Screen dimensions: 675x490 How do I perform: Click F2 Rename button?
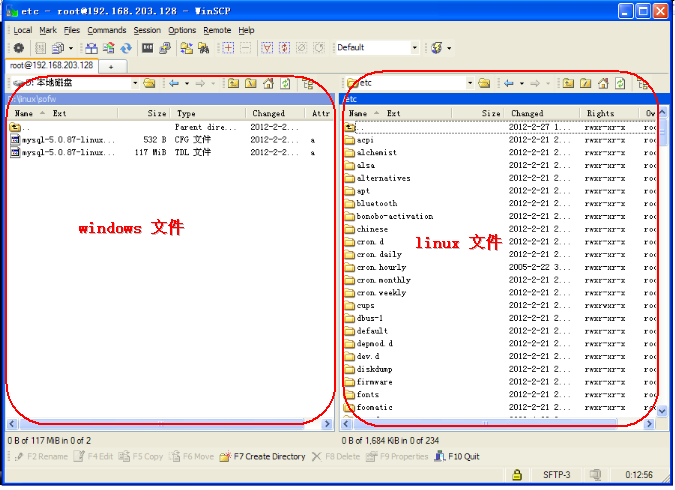click(x=41, y=456)
